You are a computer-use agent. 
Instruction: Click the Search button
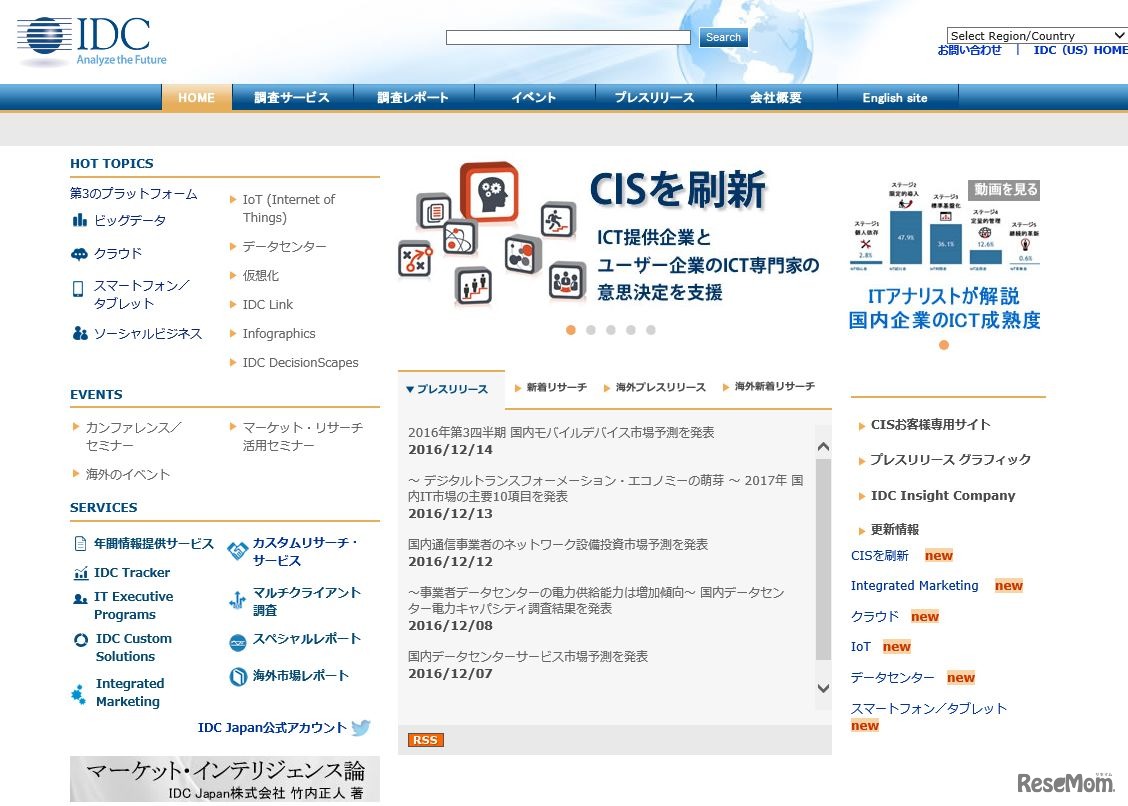pos(723,37)
